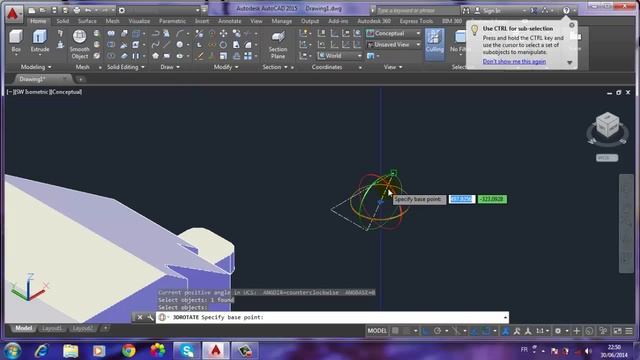The height and width of the screenshot is (360, 640).
Task: Click the Undo arrow icon
Action: tap(87, 10)
